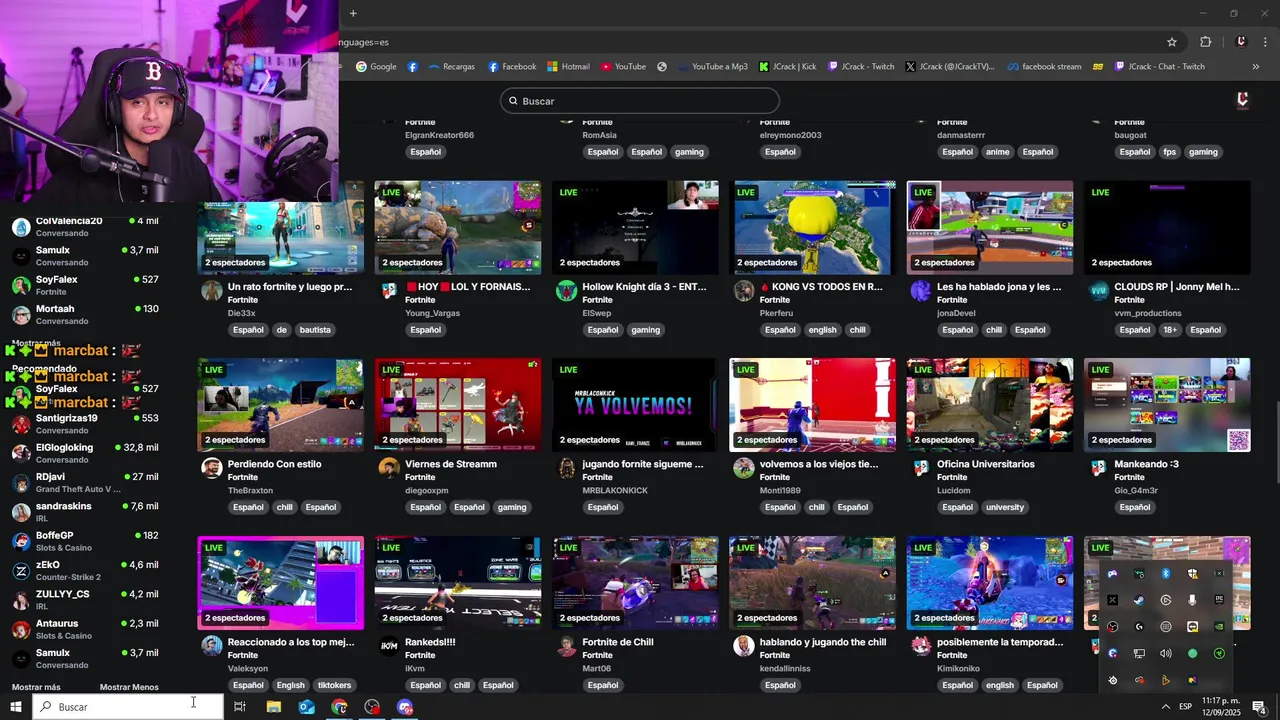Viewport: 1280px width, 720px height.
Task: Click the Windows Start button
Action: point(15,707)
